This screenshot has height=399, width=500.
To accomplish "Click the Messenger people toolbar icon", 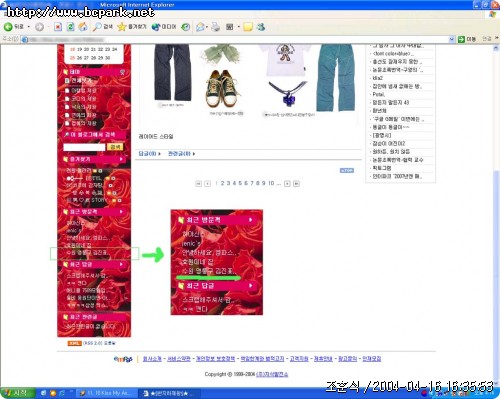I will point(261,27).
